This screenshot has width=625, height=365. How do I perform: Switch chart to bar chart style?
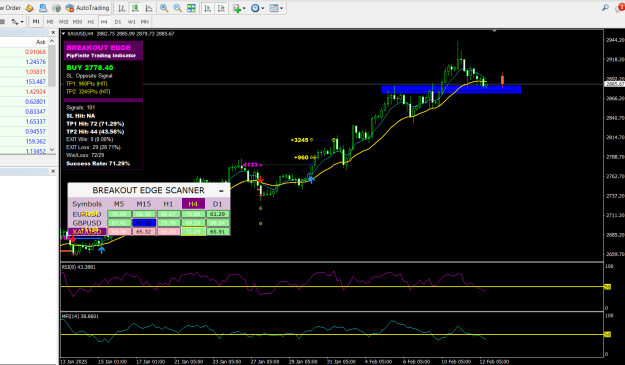(122, 8)
